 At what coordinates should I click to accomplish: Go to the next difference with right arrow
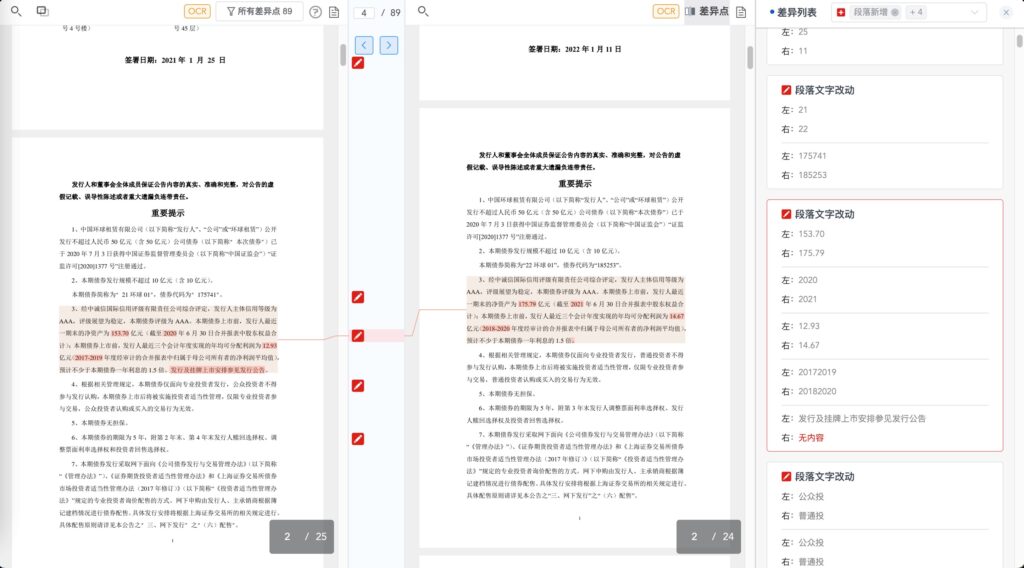[x=389, y=45]
